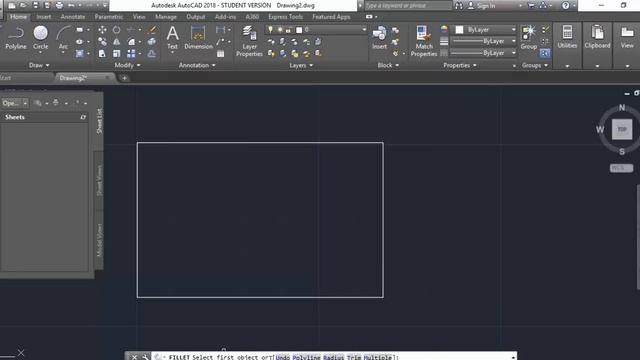This screenshot has height=360, width=640.
Task: Click the Save icon in quick access toolbar
Action: [x=36, y=5]
